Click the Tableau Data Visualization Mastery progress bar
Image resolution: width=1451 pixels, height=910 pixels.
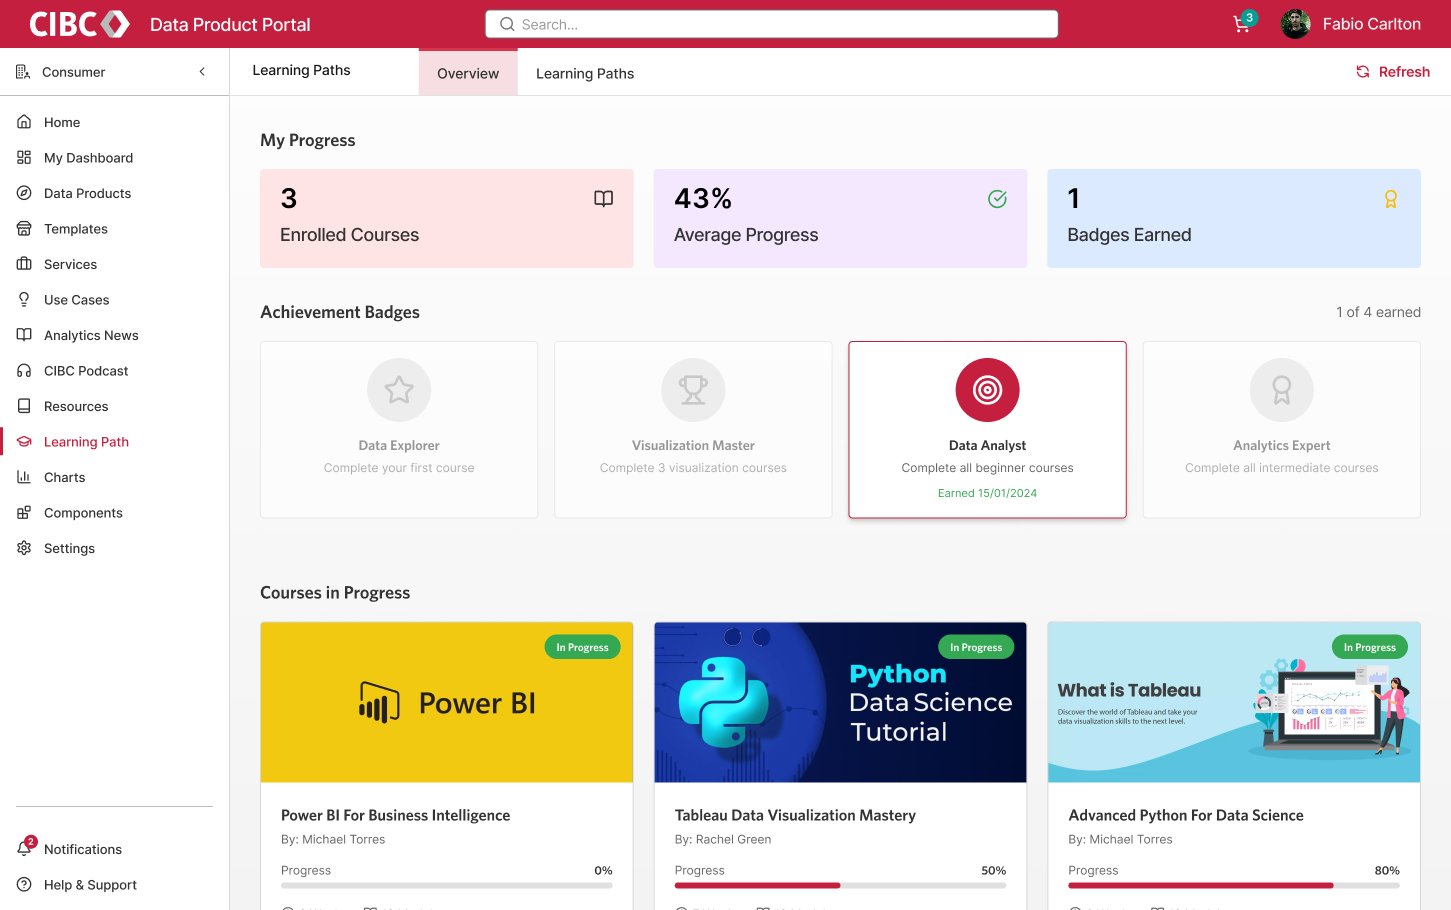point(840,885)
